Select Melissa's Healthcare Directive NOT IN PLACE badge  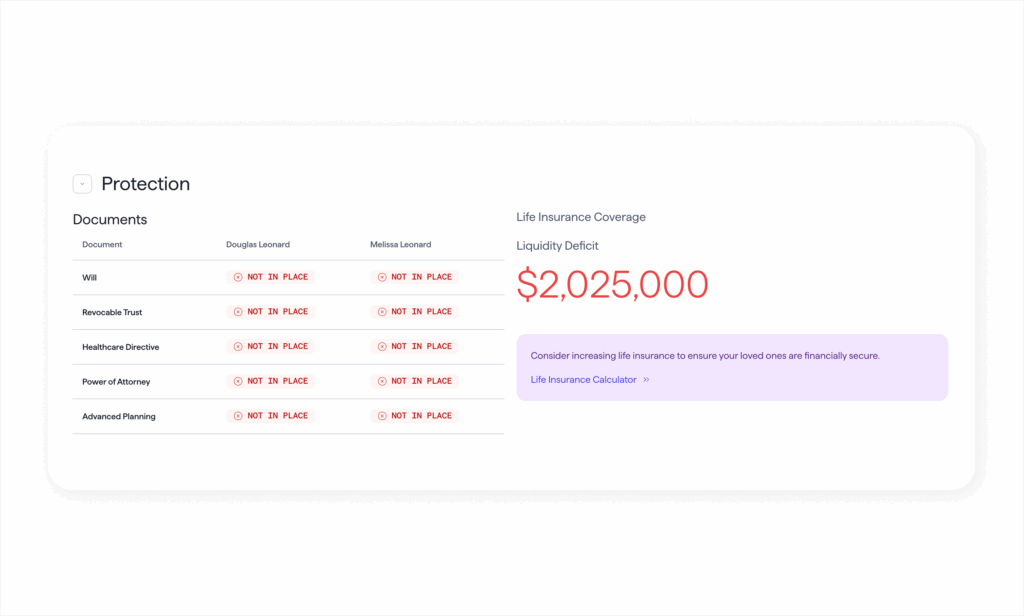pyautogui.click(x=415, y=347)
